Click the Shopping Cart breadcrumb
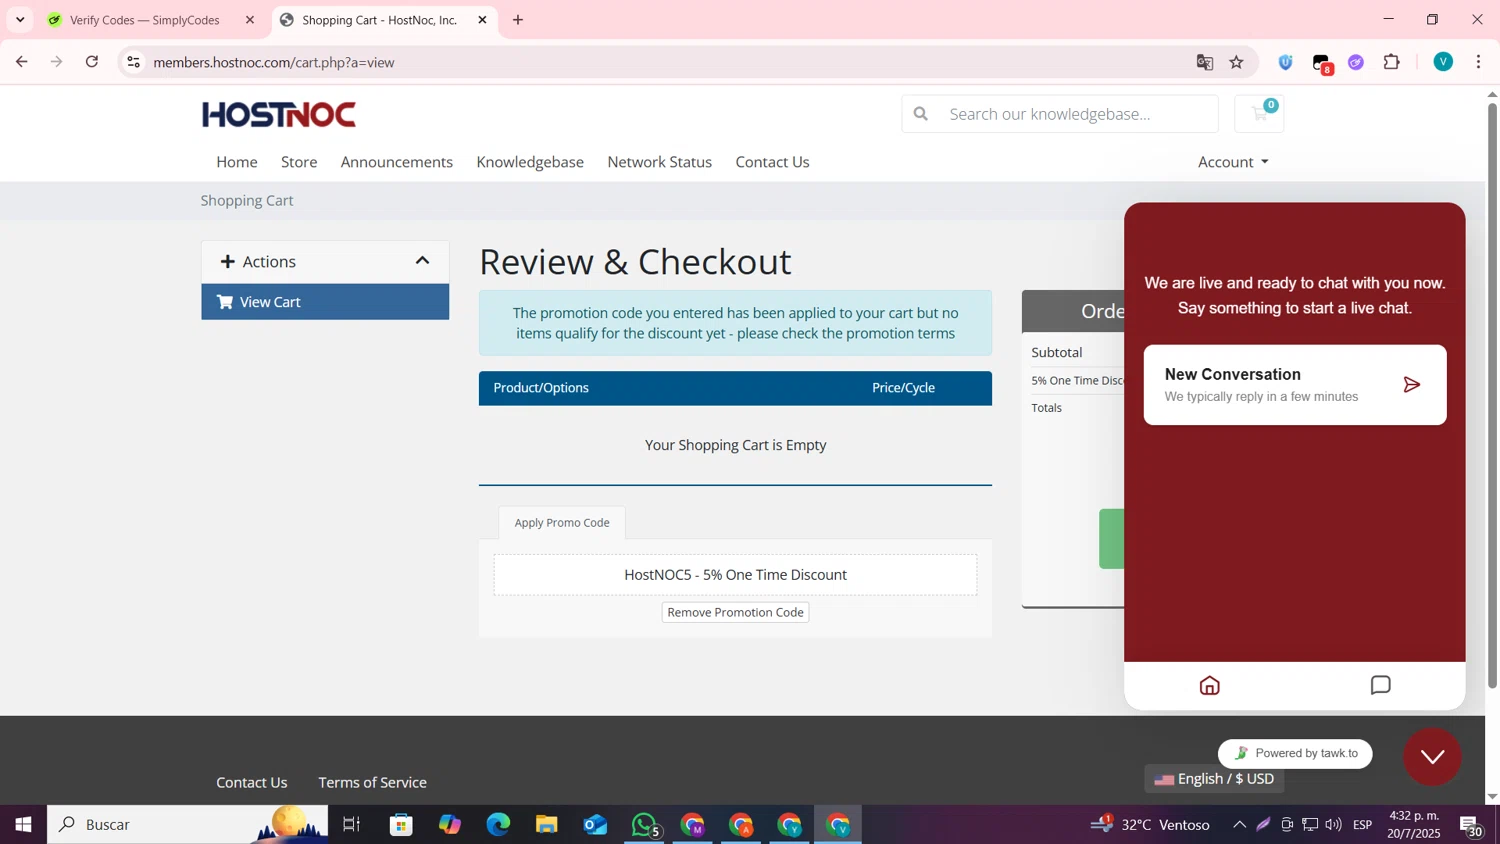This screenshot has height=844, width=1500. pos(247,201)
